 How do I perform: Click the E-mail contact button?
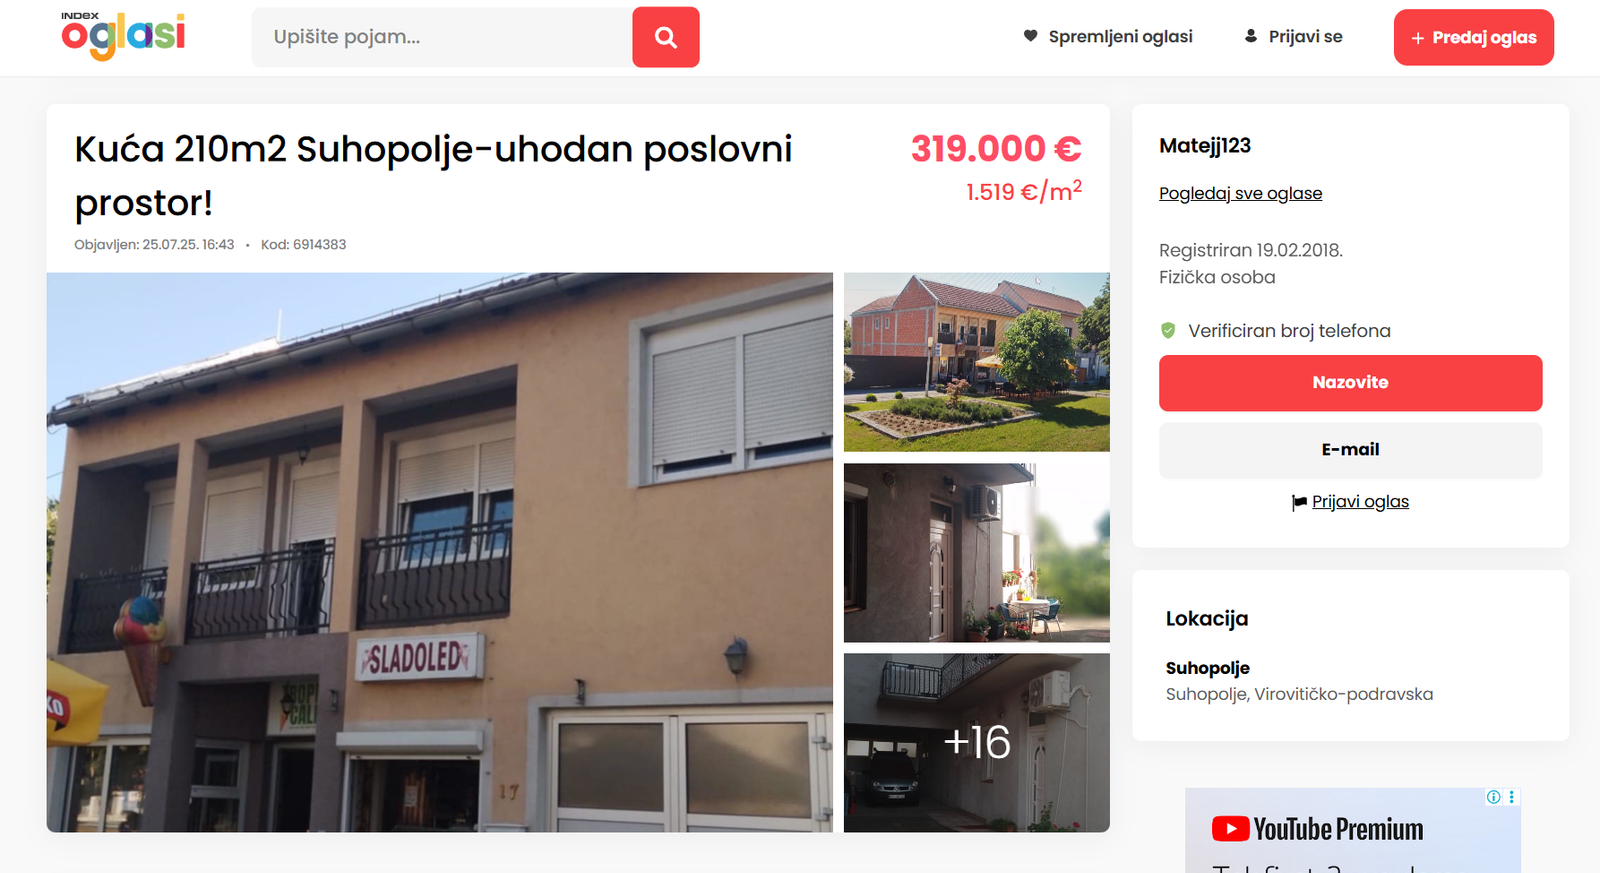click(x=1350, y=450)
